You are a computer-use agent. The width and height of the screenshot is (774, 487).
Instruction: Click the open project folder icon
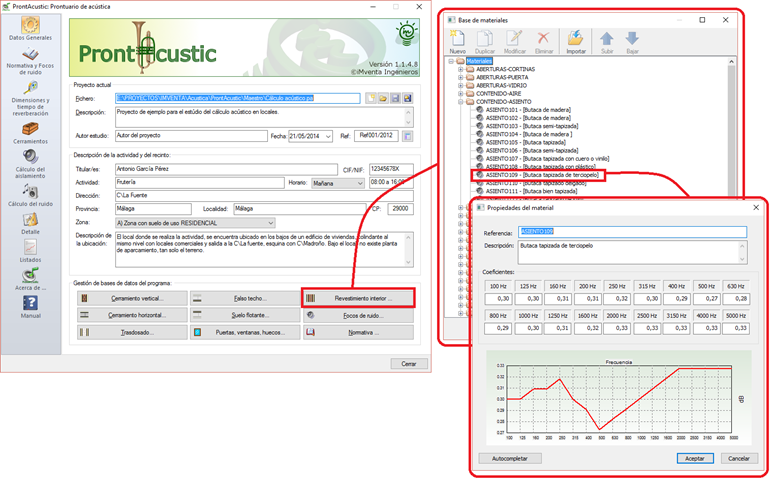383,98
